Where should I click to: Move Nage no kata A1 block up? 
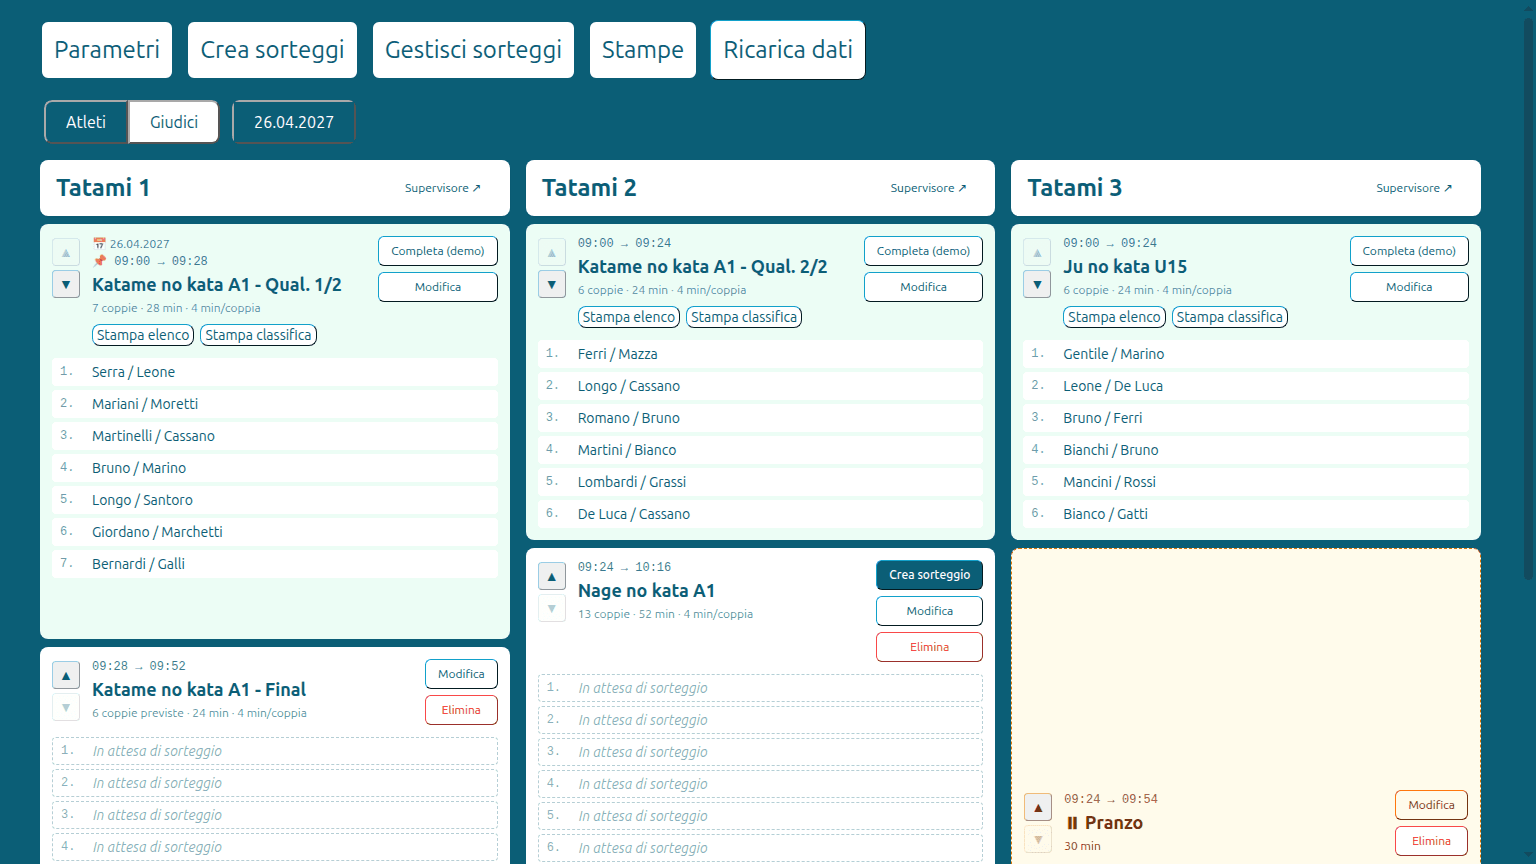552,577
